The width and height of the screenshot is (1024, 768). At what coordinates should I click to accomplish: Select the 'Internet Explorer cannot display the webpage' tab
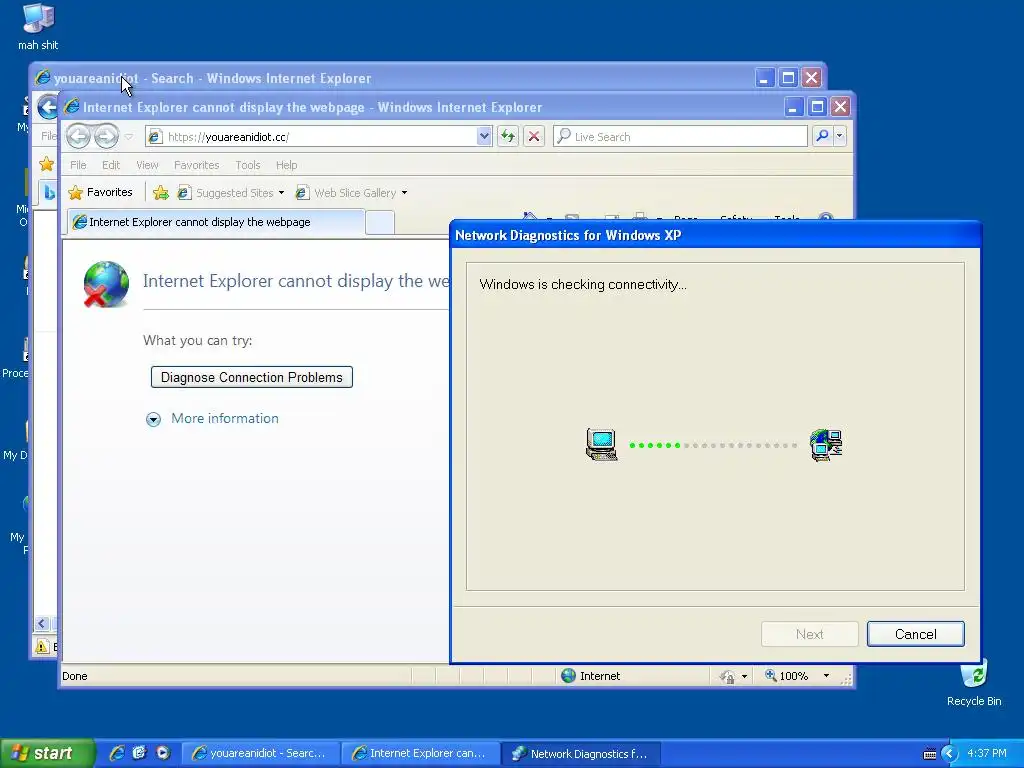tap(216, 222)
